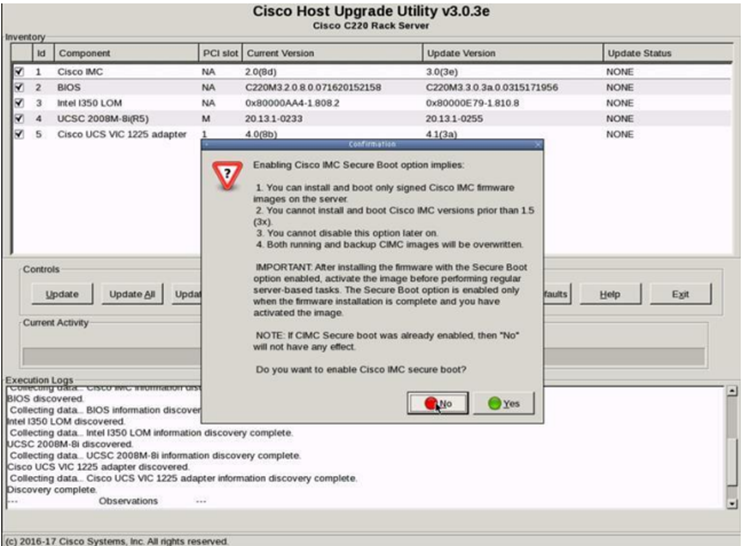This screenshot has width=742, height=546.
Task: Click No to decline secure boot
Action: tap(438, 403)
